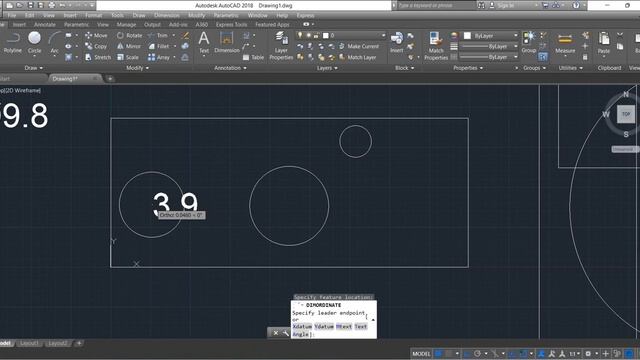Click the Paste clipboard button
The height and width of the screenshot is (360, 640).
[603, 43]
